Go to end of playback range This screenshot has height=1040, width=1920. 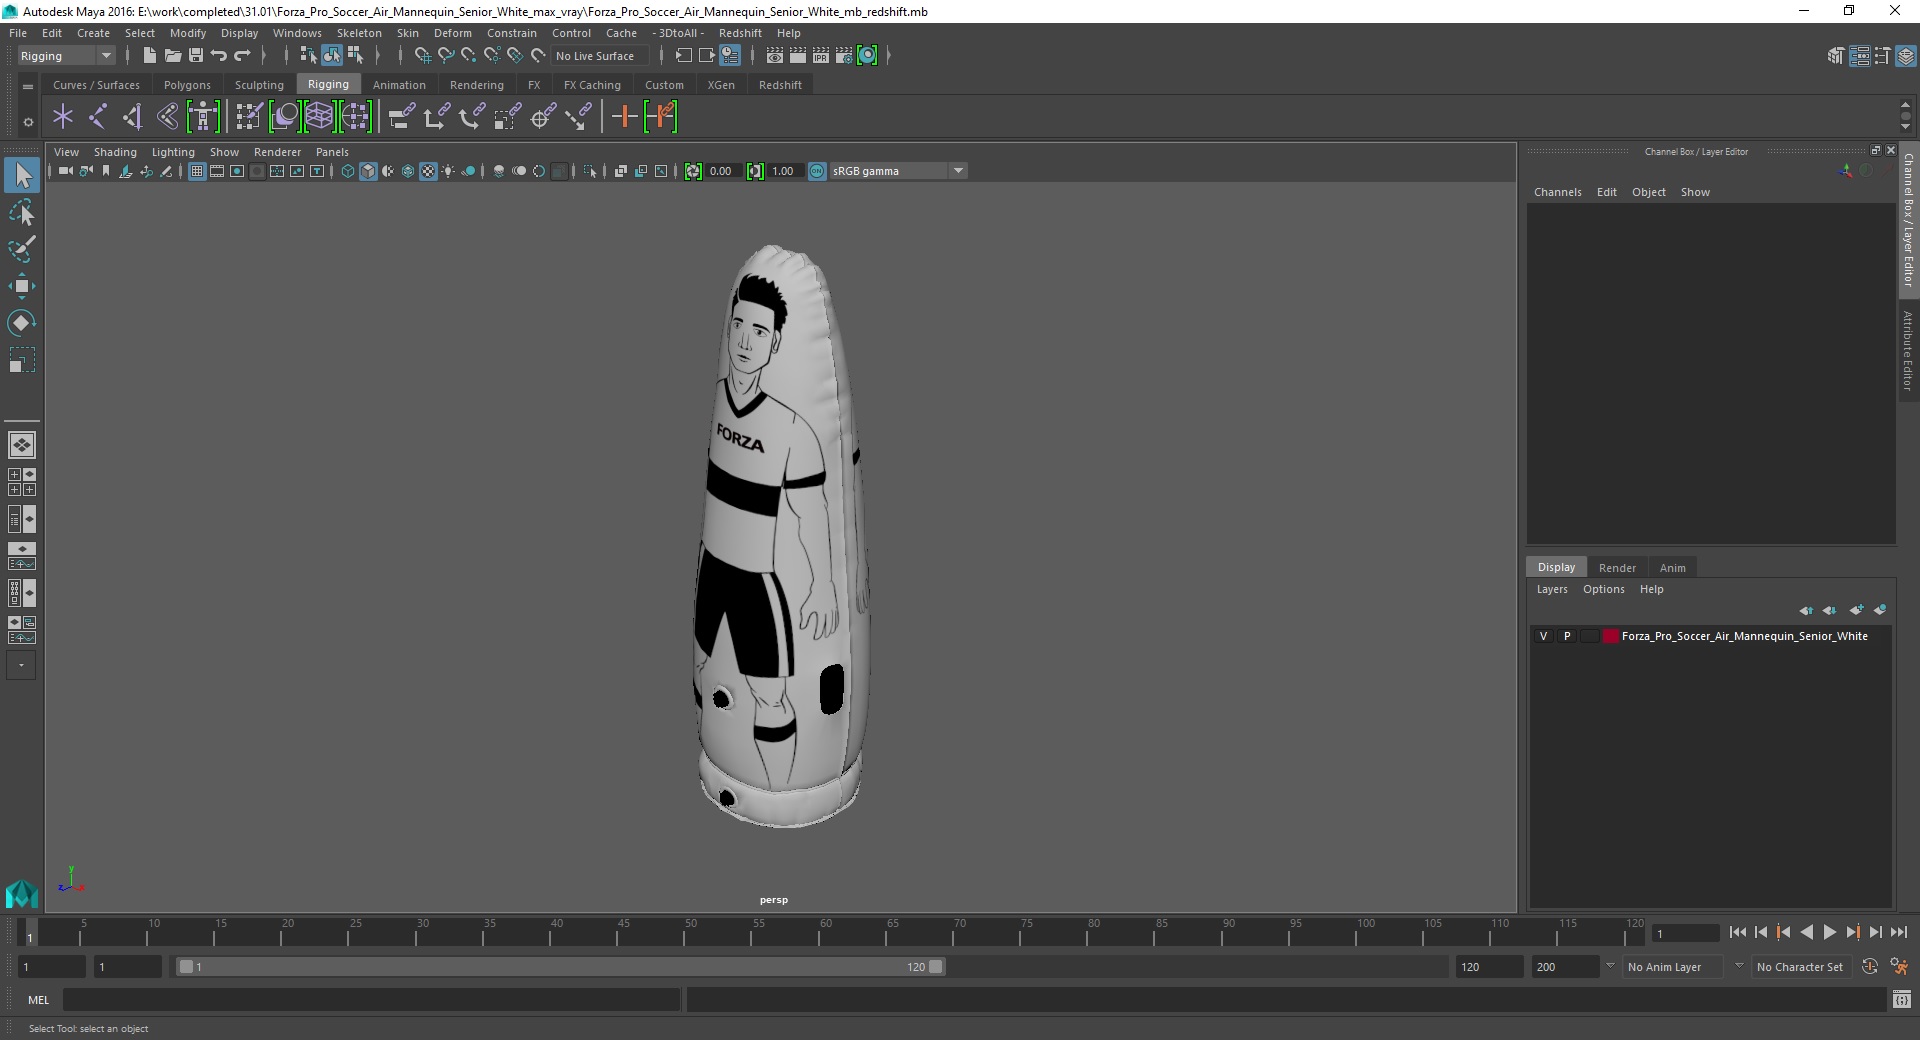click(x=1898, y=932)
